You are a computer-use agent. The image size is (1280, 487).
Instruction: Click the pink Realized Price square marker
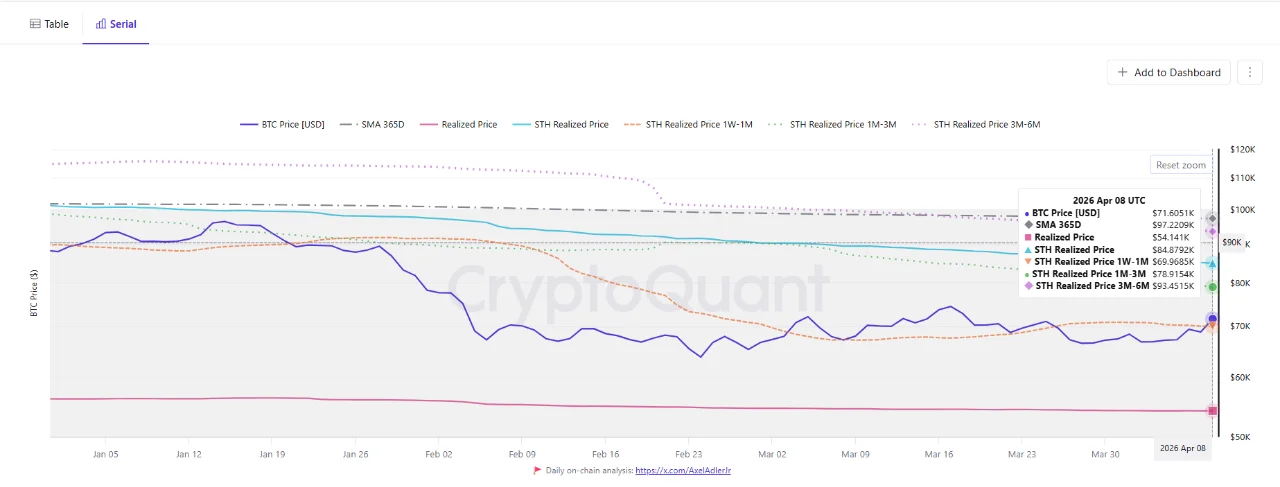point(1213,411)
